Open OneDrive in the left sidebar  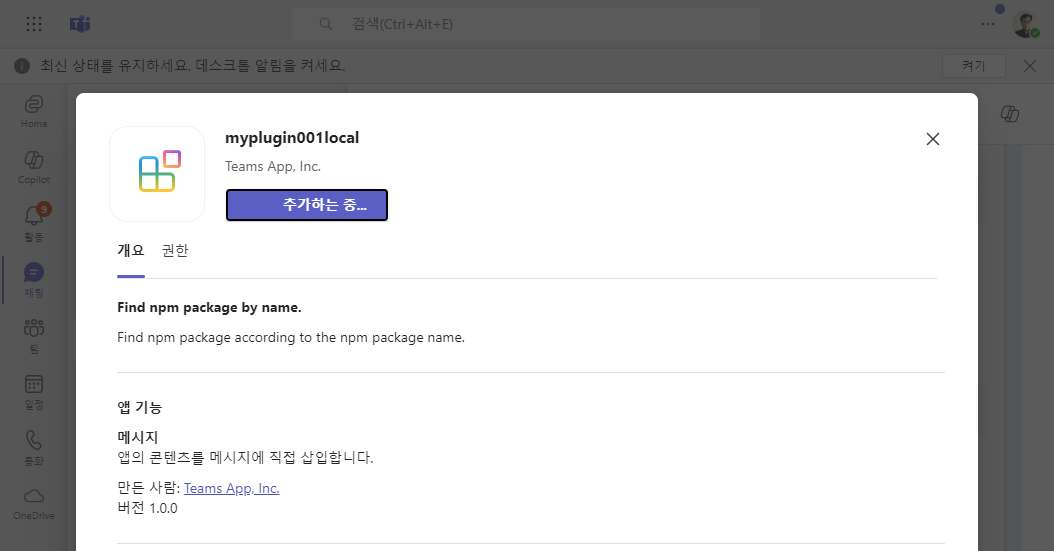(x=34, y=504)
